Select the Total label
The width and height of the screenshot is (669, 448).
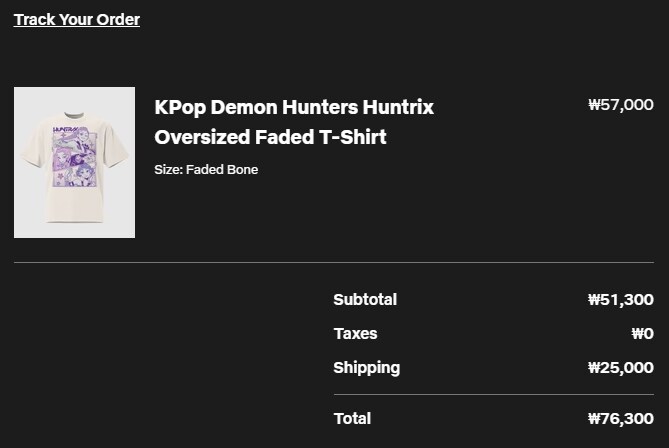pos(352,419)
